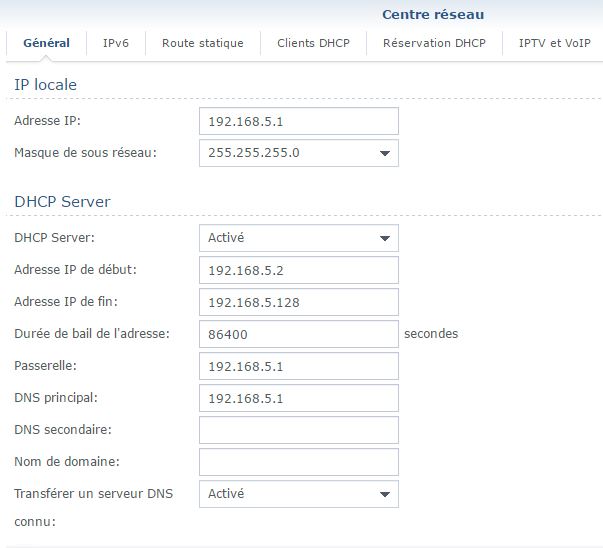Screen dimensions: 603x548
Task: Switch to Clients DHCP tab
Action: pyautogui.click(x=313, y=43)
